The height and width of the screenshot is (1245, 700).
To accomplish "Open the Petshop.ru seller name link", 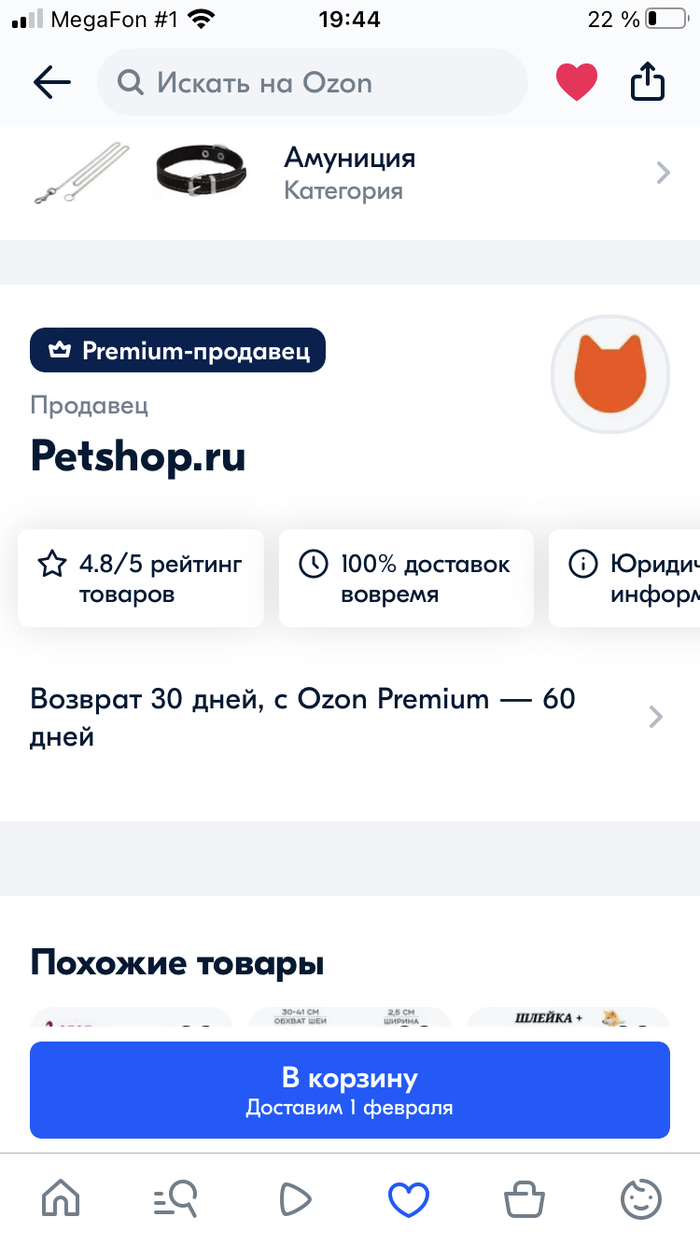I will pos(138,456).
